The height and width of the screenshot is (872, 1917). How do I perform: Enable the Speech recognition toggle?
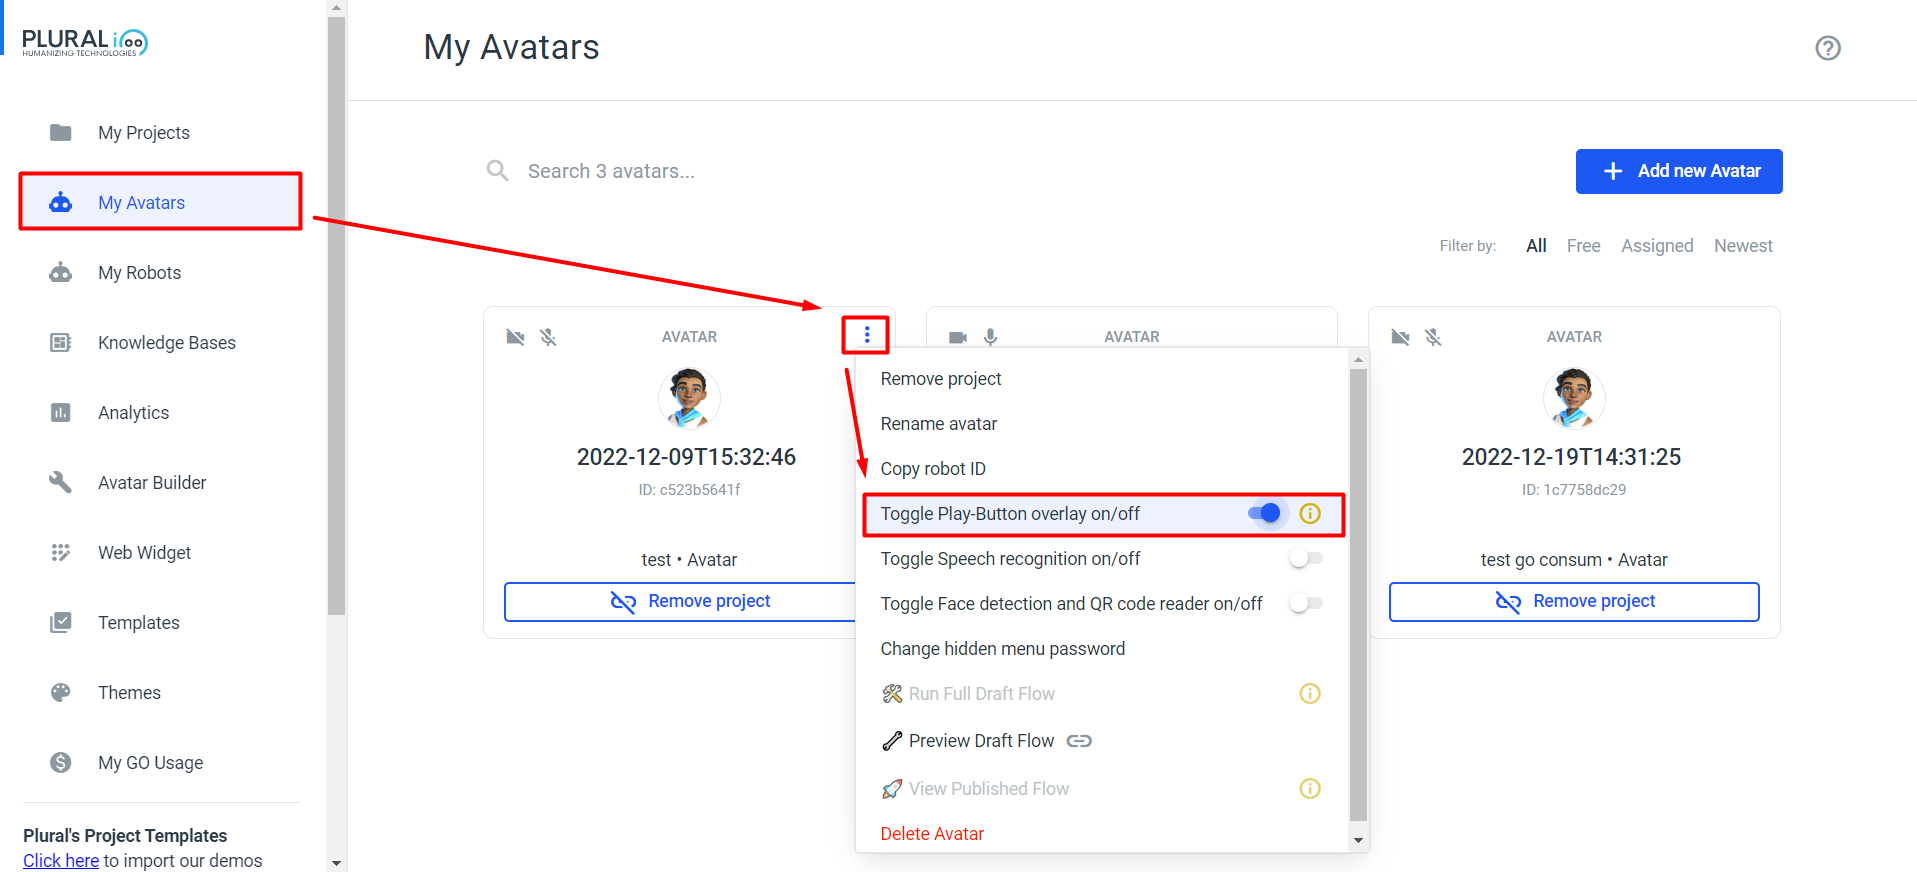pos(1305,559)
